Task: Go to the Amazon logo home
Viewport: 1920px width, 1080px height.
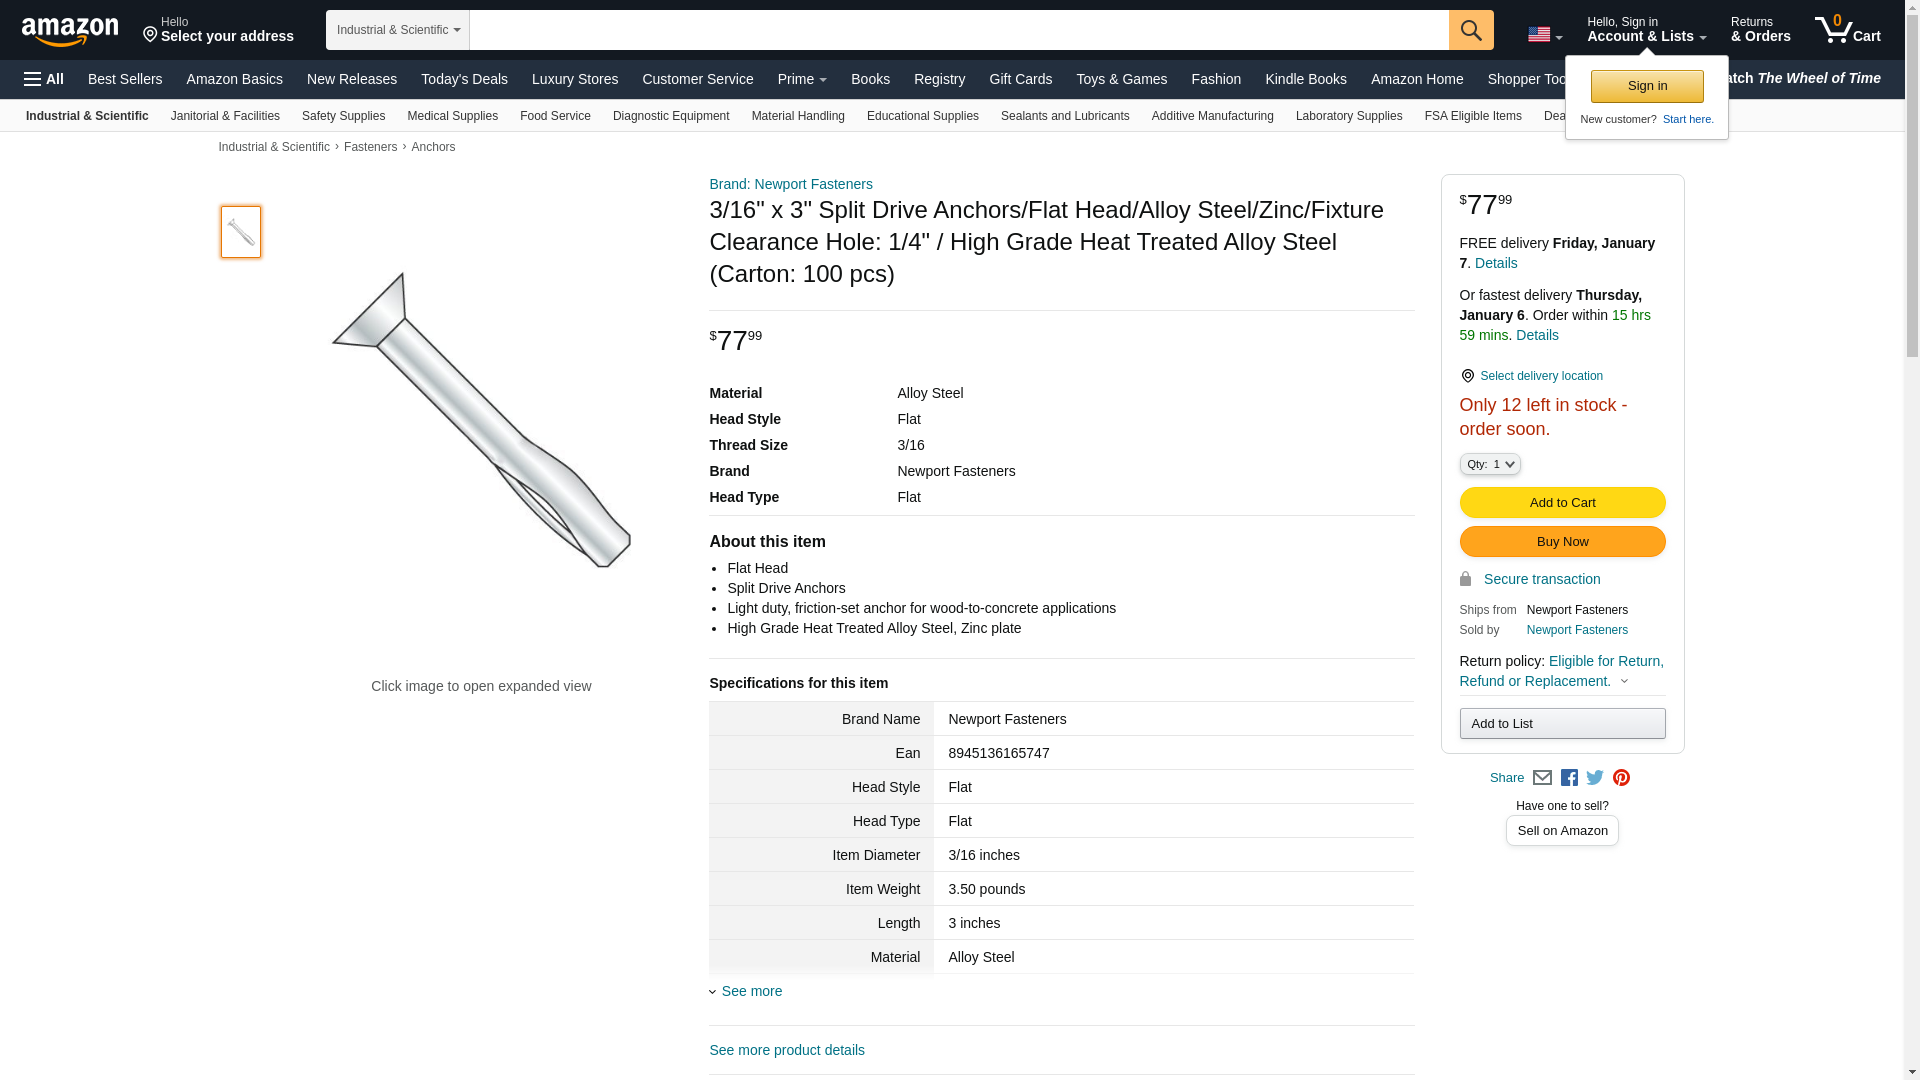Action: point(70,31)
